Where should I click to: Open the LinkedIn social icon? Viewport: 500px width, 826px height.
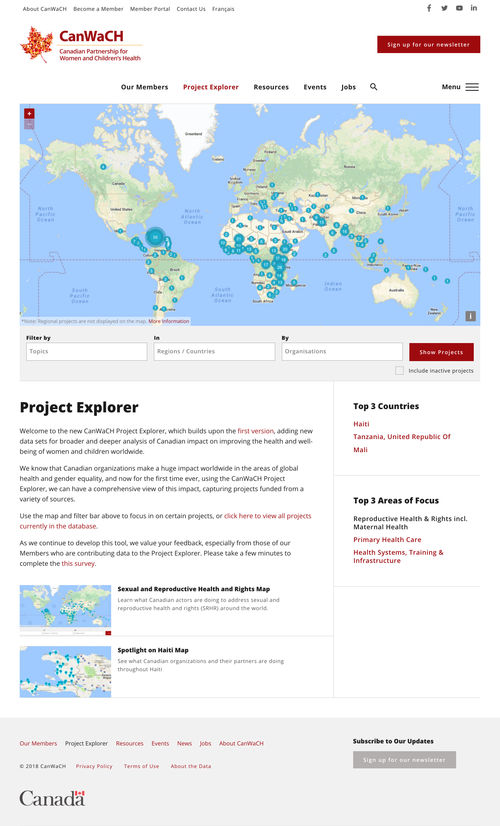point(474,8)
